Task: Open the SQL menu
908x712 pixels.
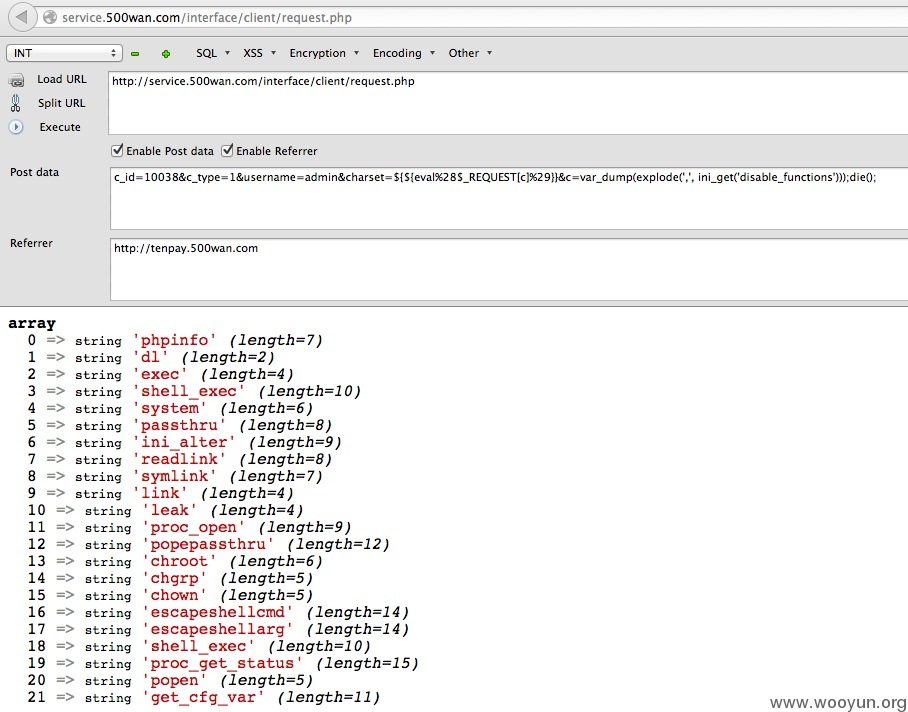Action: point(213,53)
